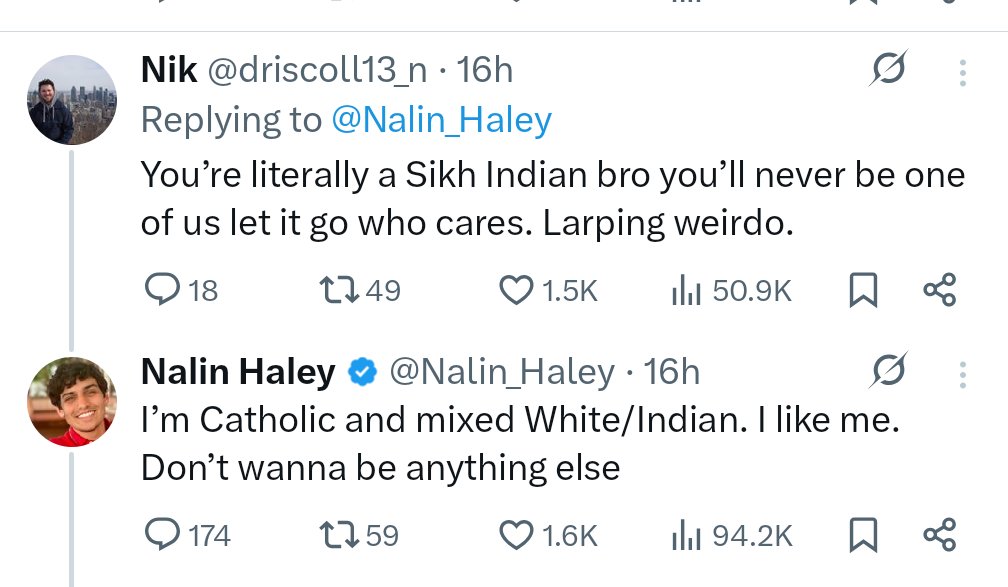
Task: Open Grok icon on Nalin Haley's tweet
Action: 888,373
